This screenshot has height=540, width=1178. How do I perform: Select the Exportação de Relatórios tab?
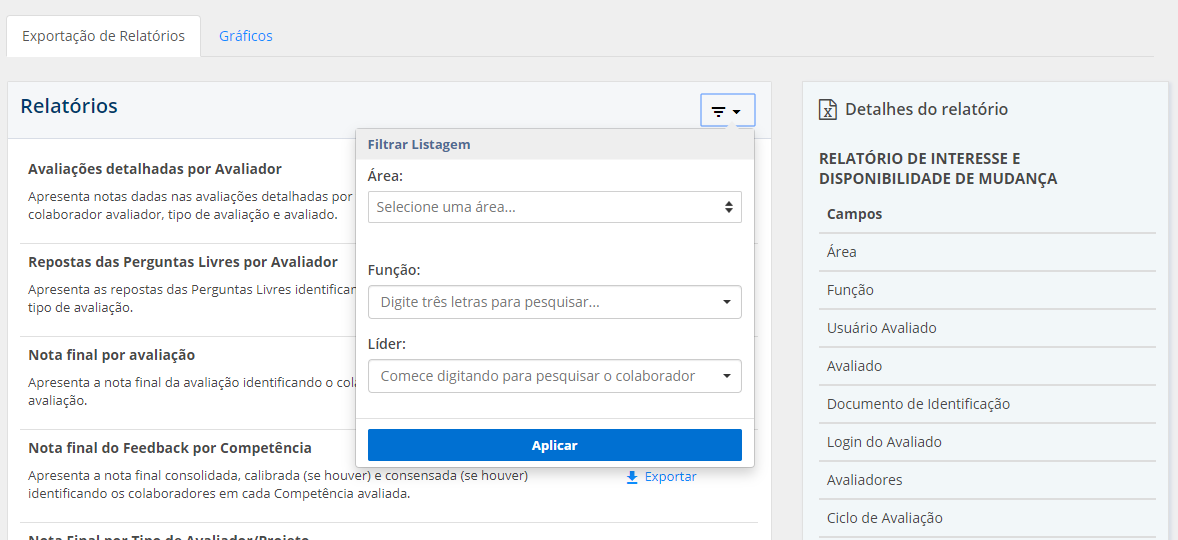tap(103, 36)
